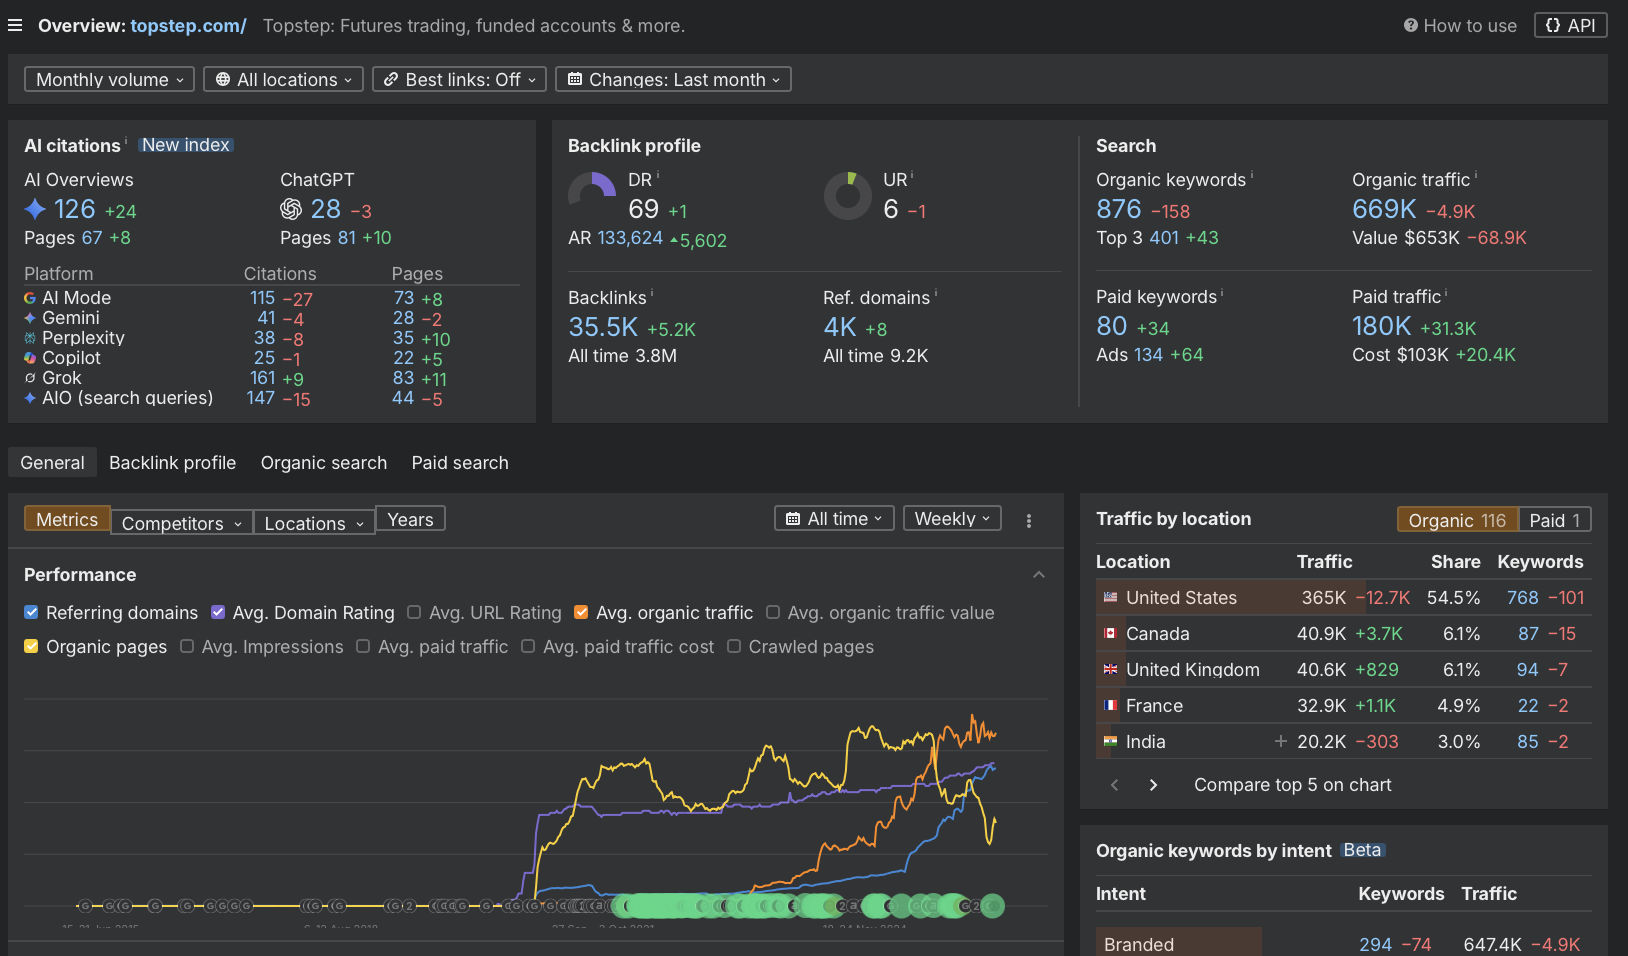Screen dimensions: 1628x956
Task: Switch to Backlink profile tab
Action: pos(173,462)
